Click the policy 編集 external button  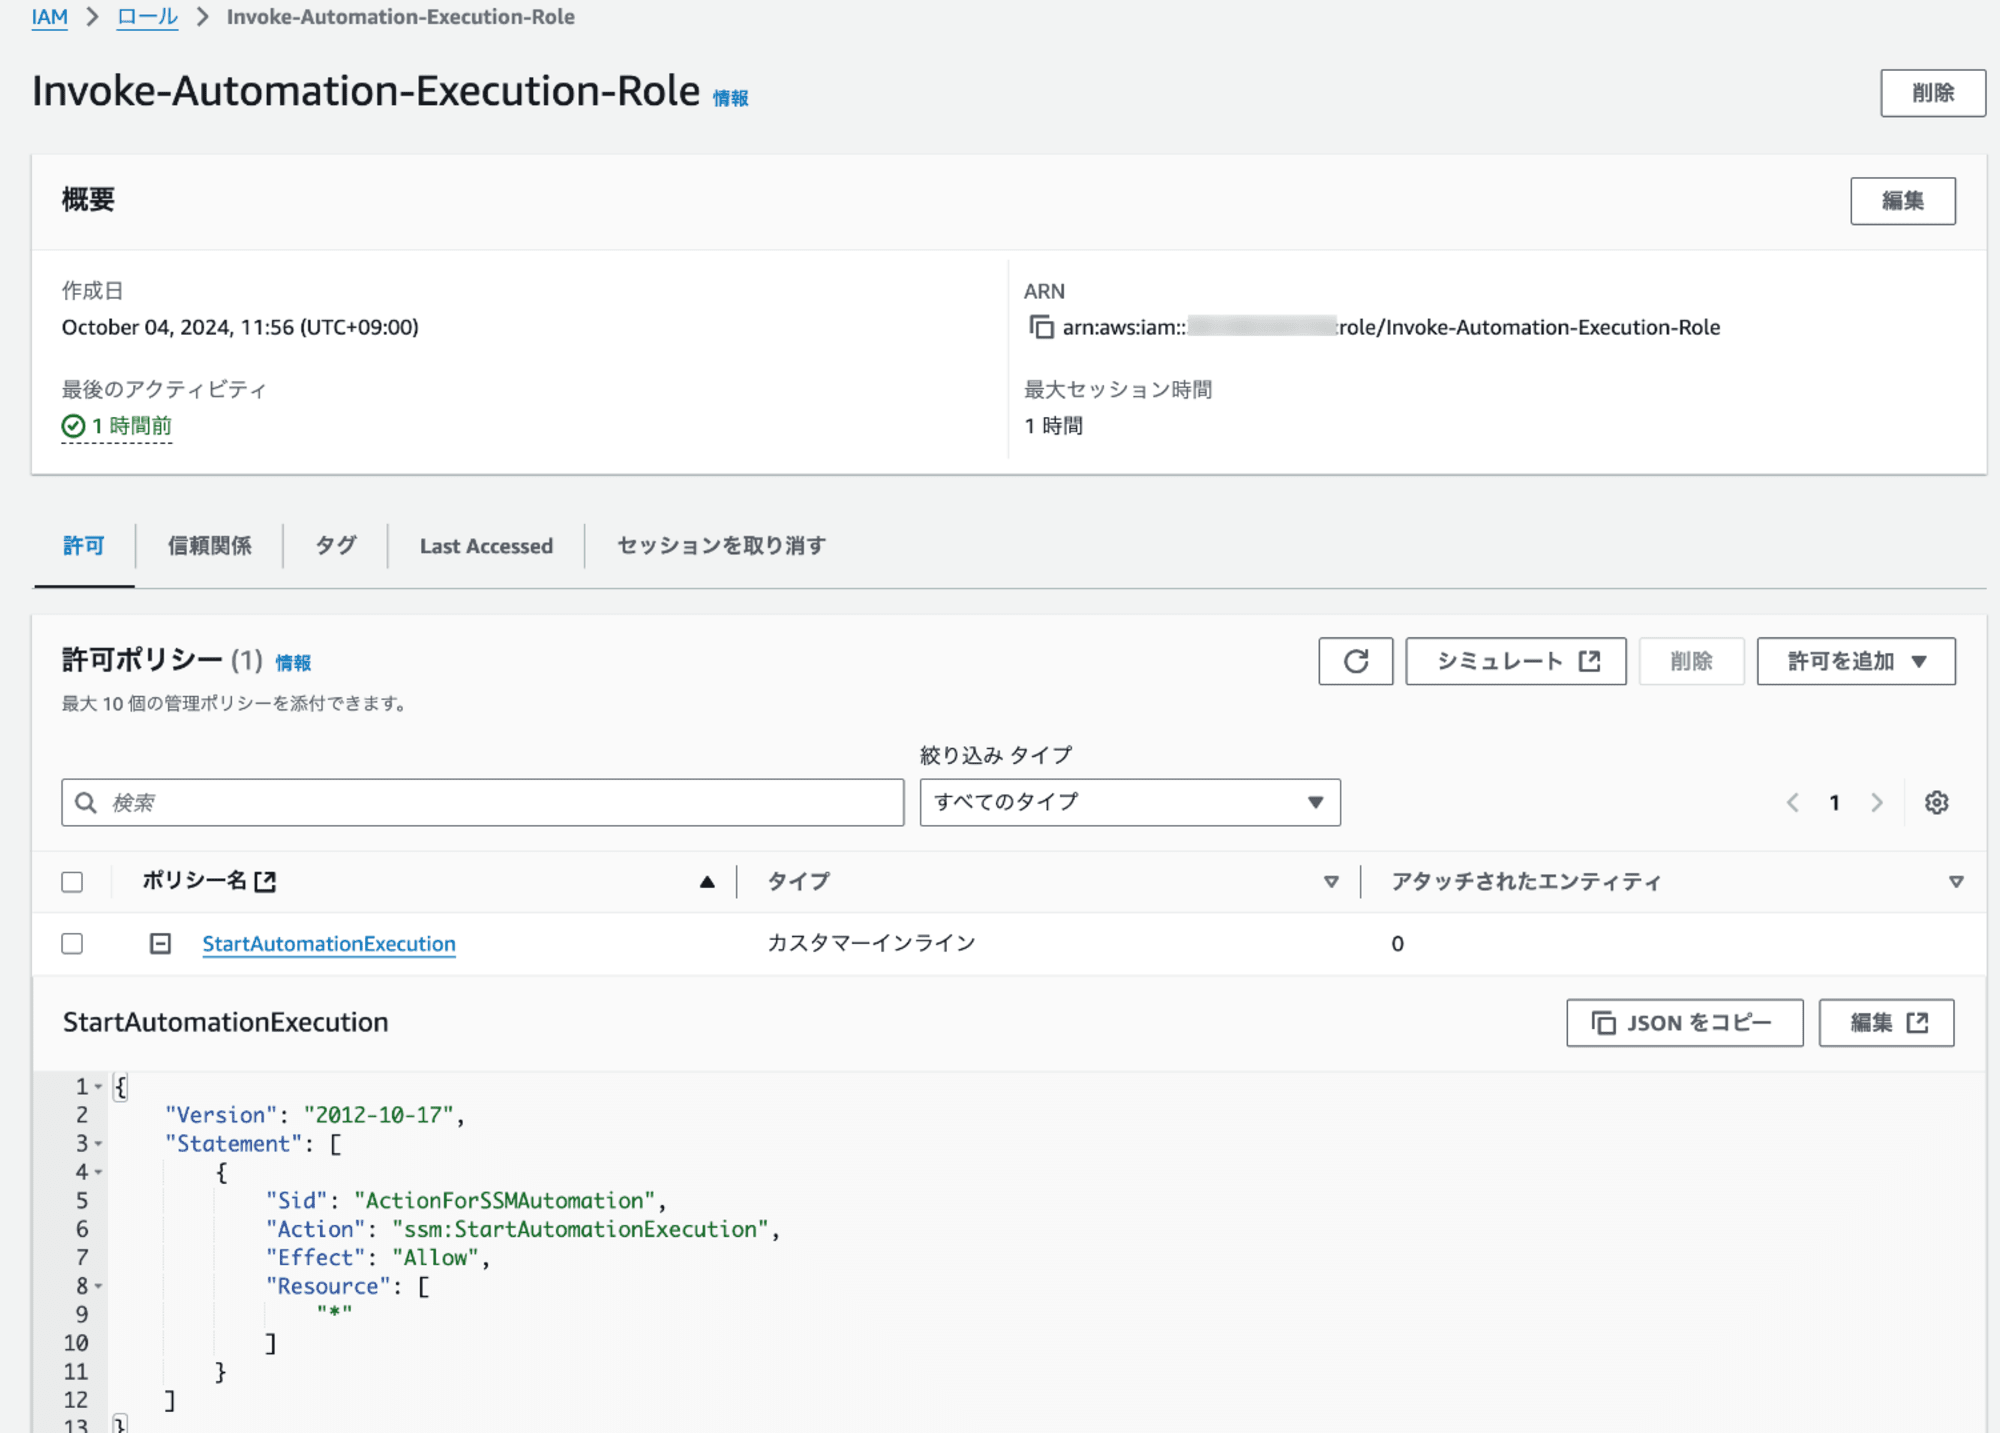pyautogui.click(x=1886, y=1022)
